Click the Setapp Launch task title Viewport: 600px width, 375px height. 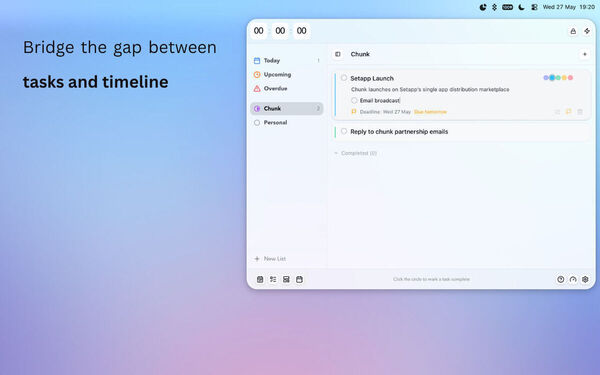pyautogui.click(x=372, y=78)
